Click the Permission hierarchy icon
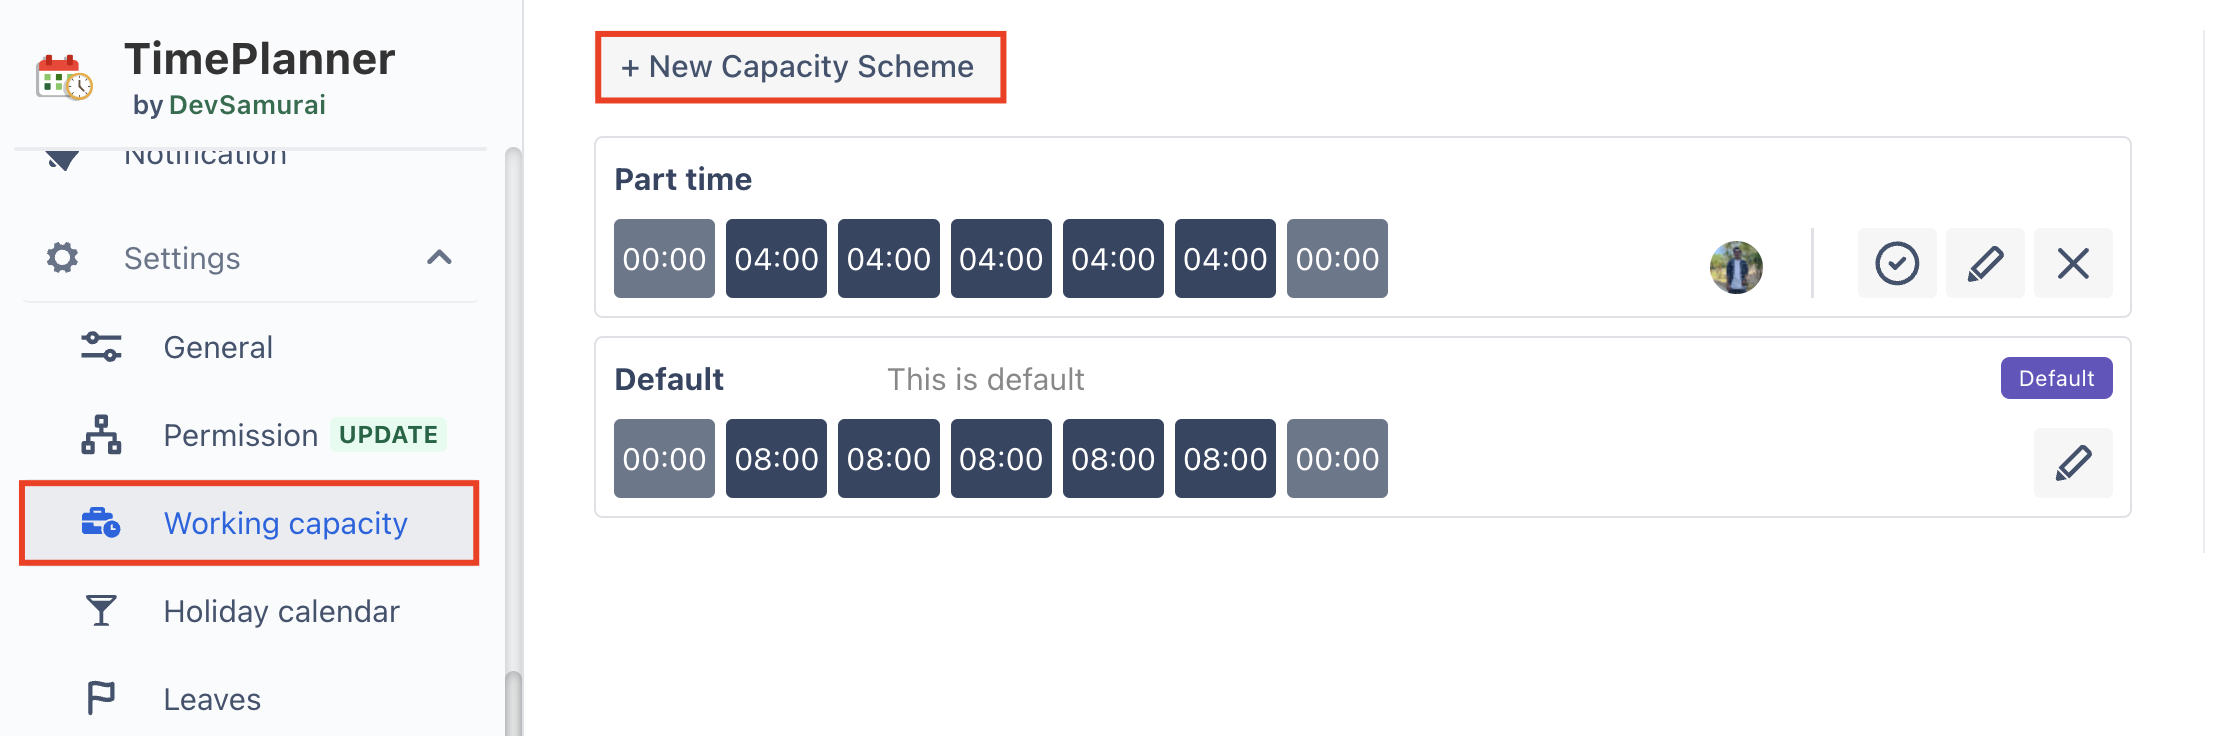 (101, 435)
